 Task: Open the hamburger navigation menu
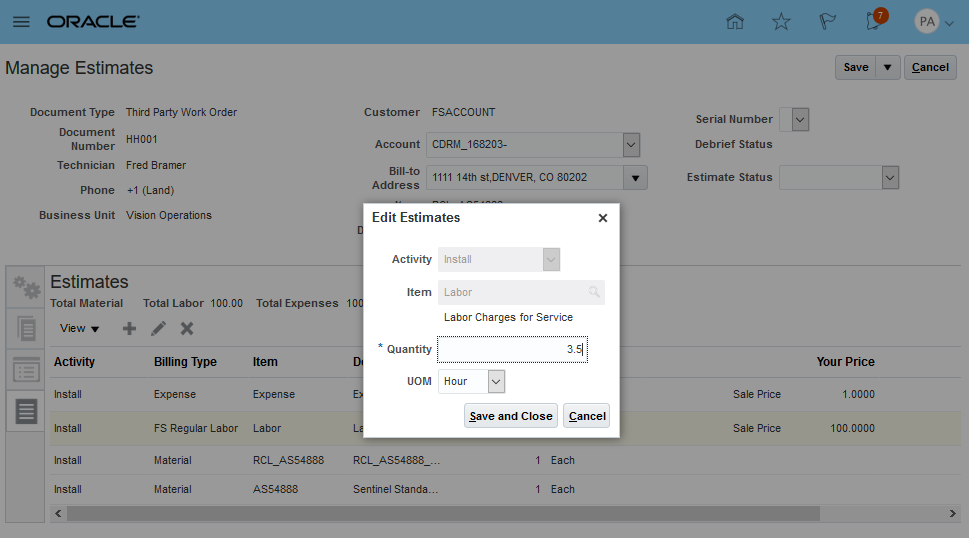21,22
